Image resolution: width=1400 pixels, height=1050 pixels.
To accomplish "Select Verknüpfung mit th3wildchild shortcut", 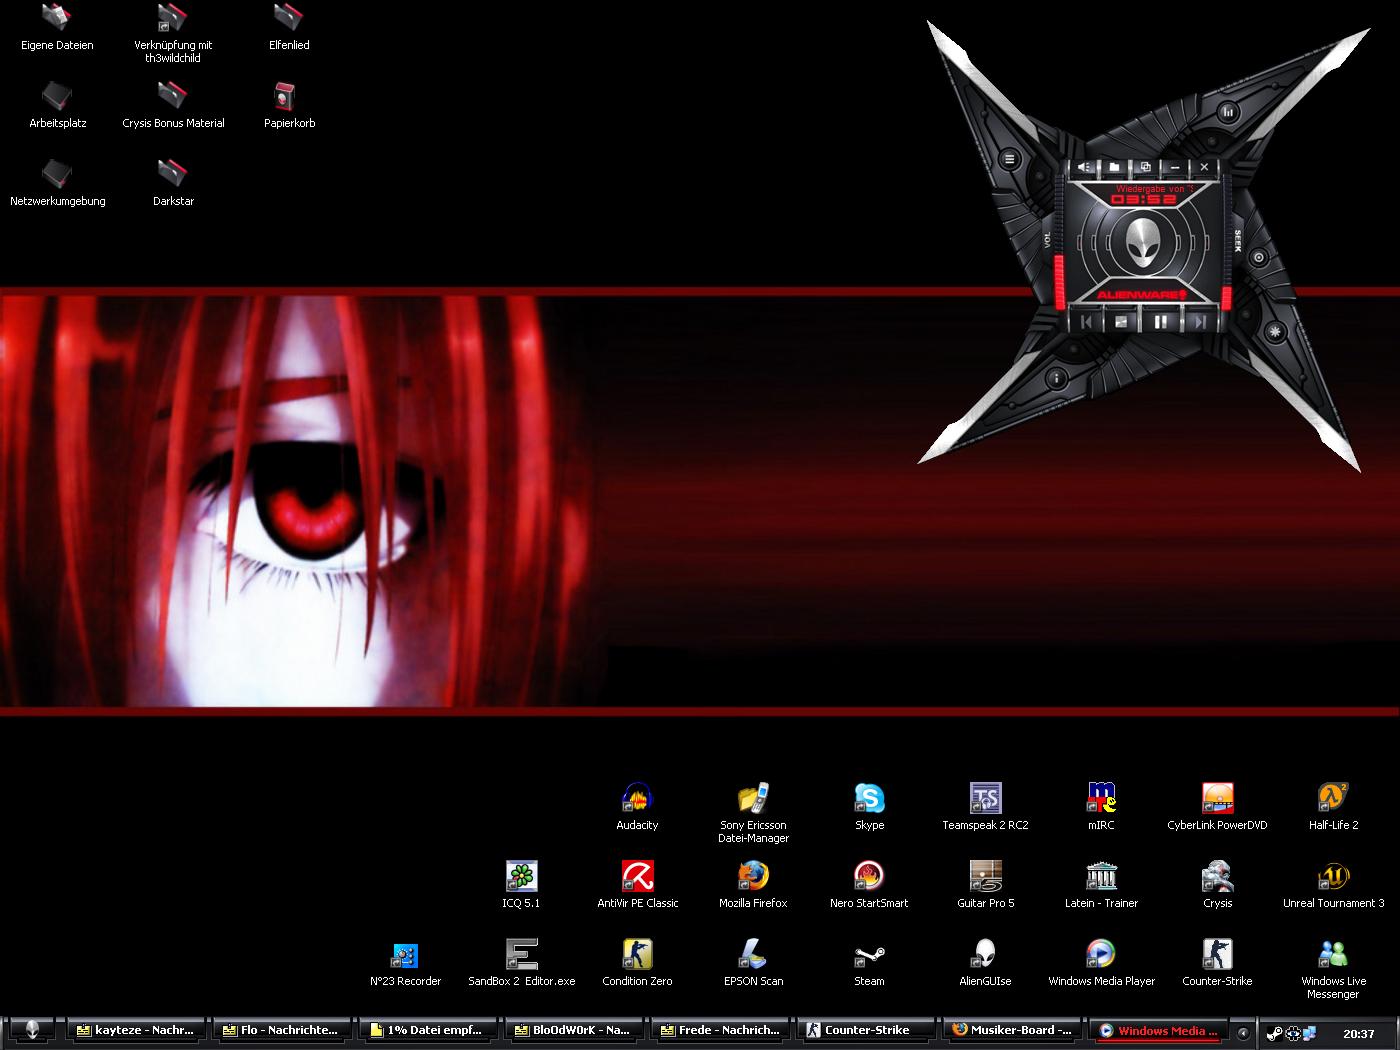I will pyautogui.click(x=173, y=32).
